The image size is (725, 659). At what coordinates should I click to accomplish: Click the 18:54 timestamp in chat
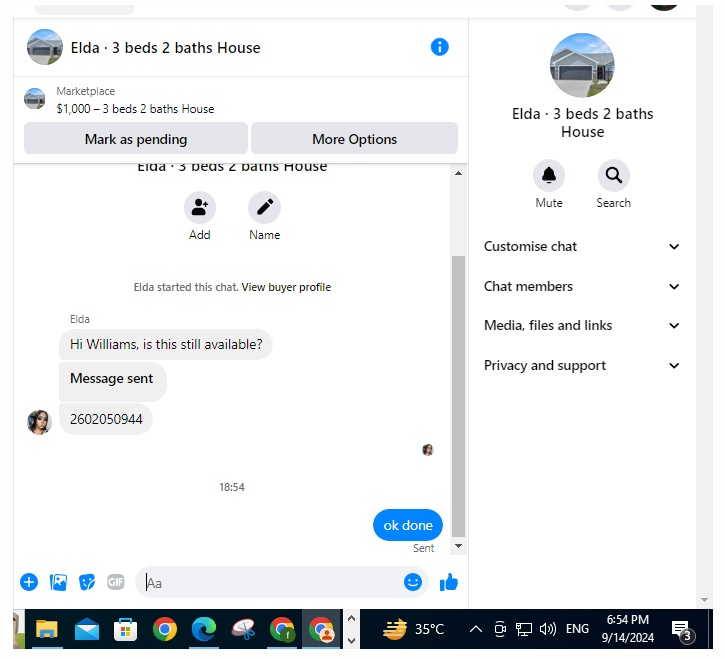click(x=232, y=487)
